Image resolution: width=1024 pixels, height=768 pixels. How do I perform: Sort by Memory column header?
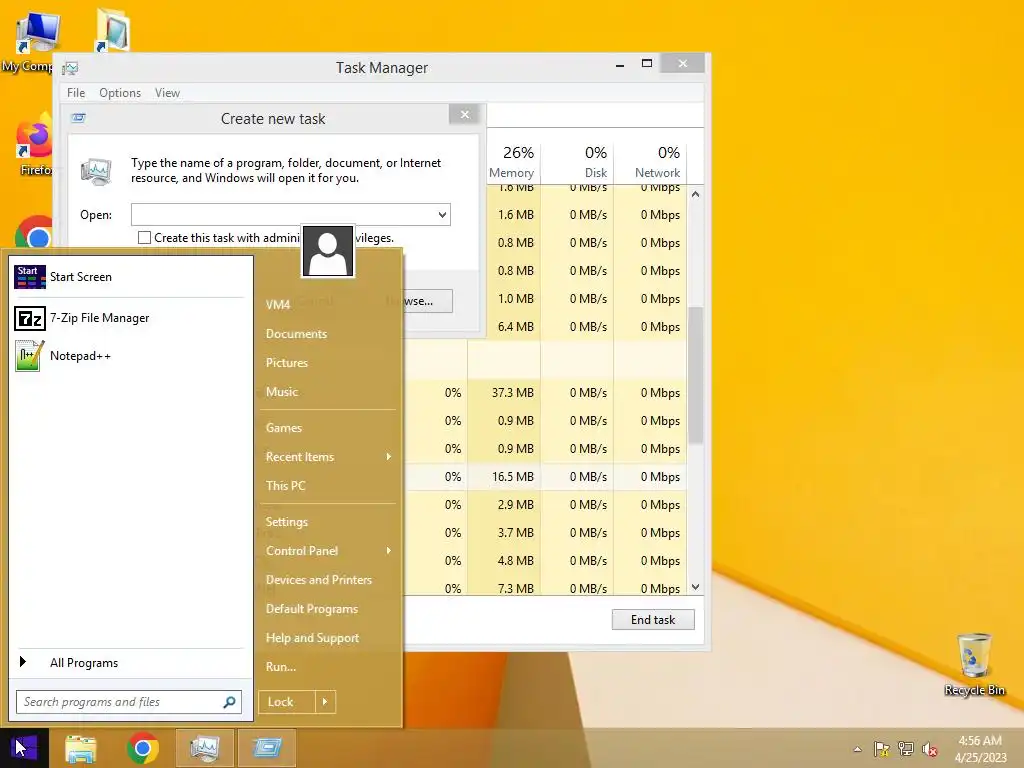512,161
